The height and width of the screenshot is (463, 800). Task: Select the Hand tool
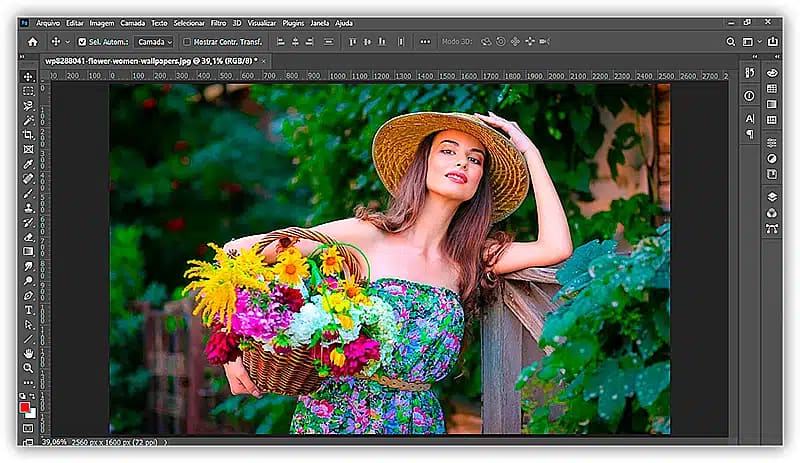[28, 353]
